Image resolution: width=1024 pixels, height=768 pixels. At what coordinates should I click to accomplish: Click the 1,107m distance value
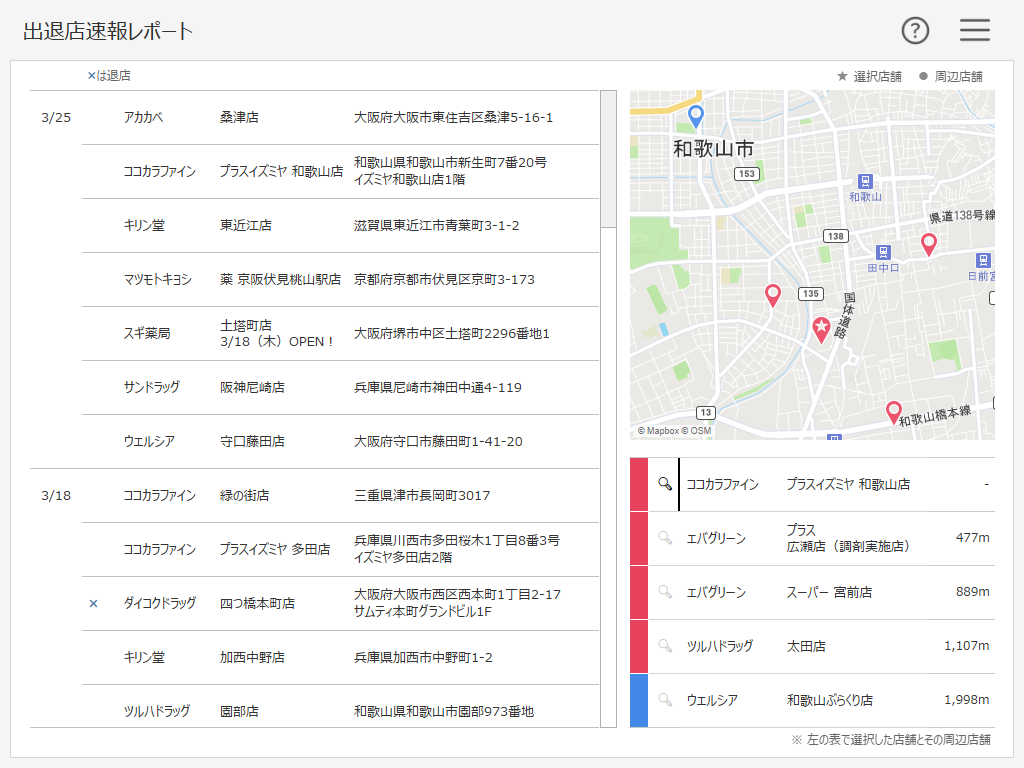(x=967, y=646)
